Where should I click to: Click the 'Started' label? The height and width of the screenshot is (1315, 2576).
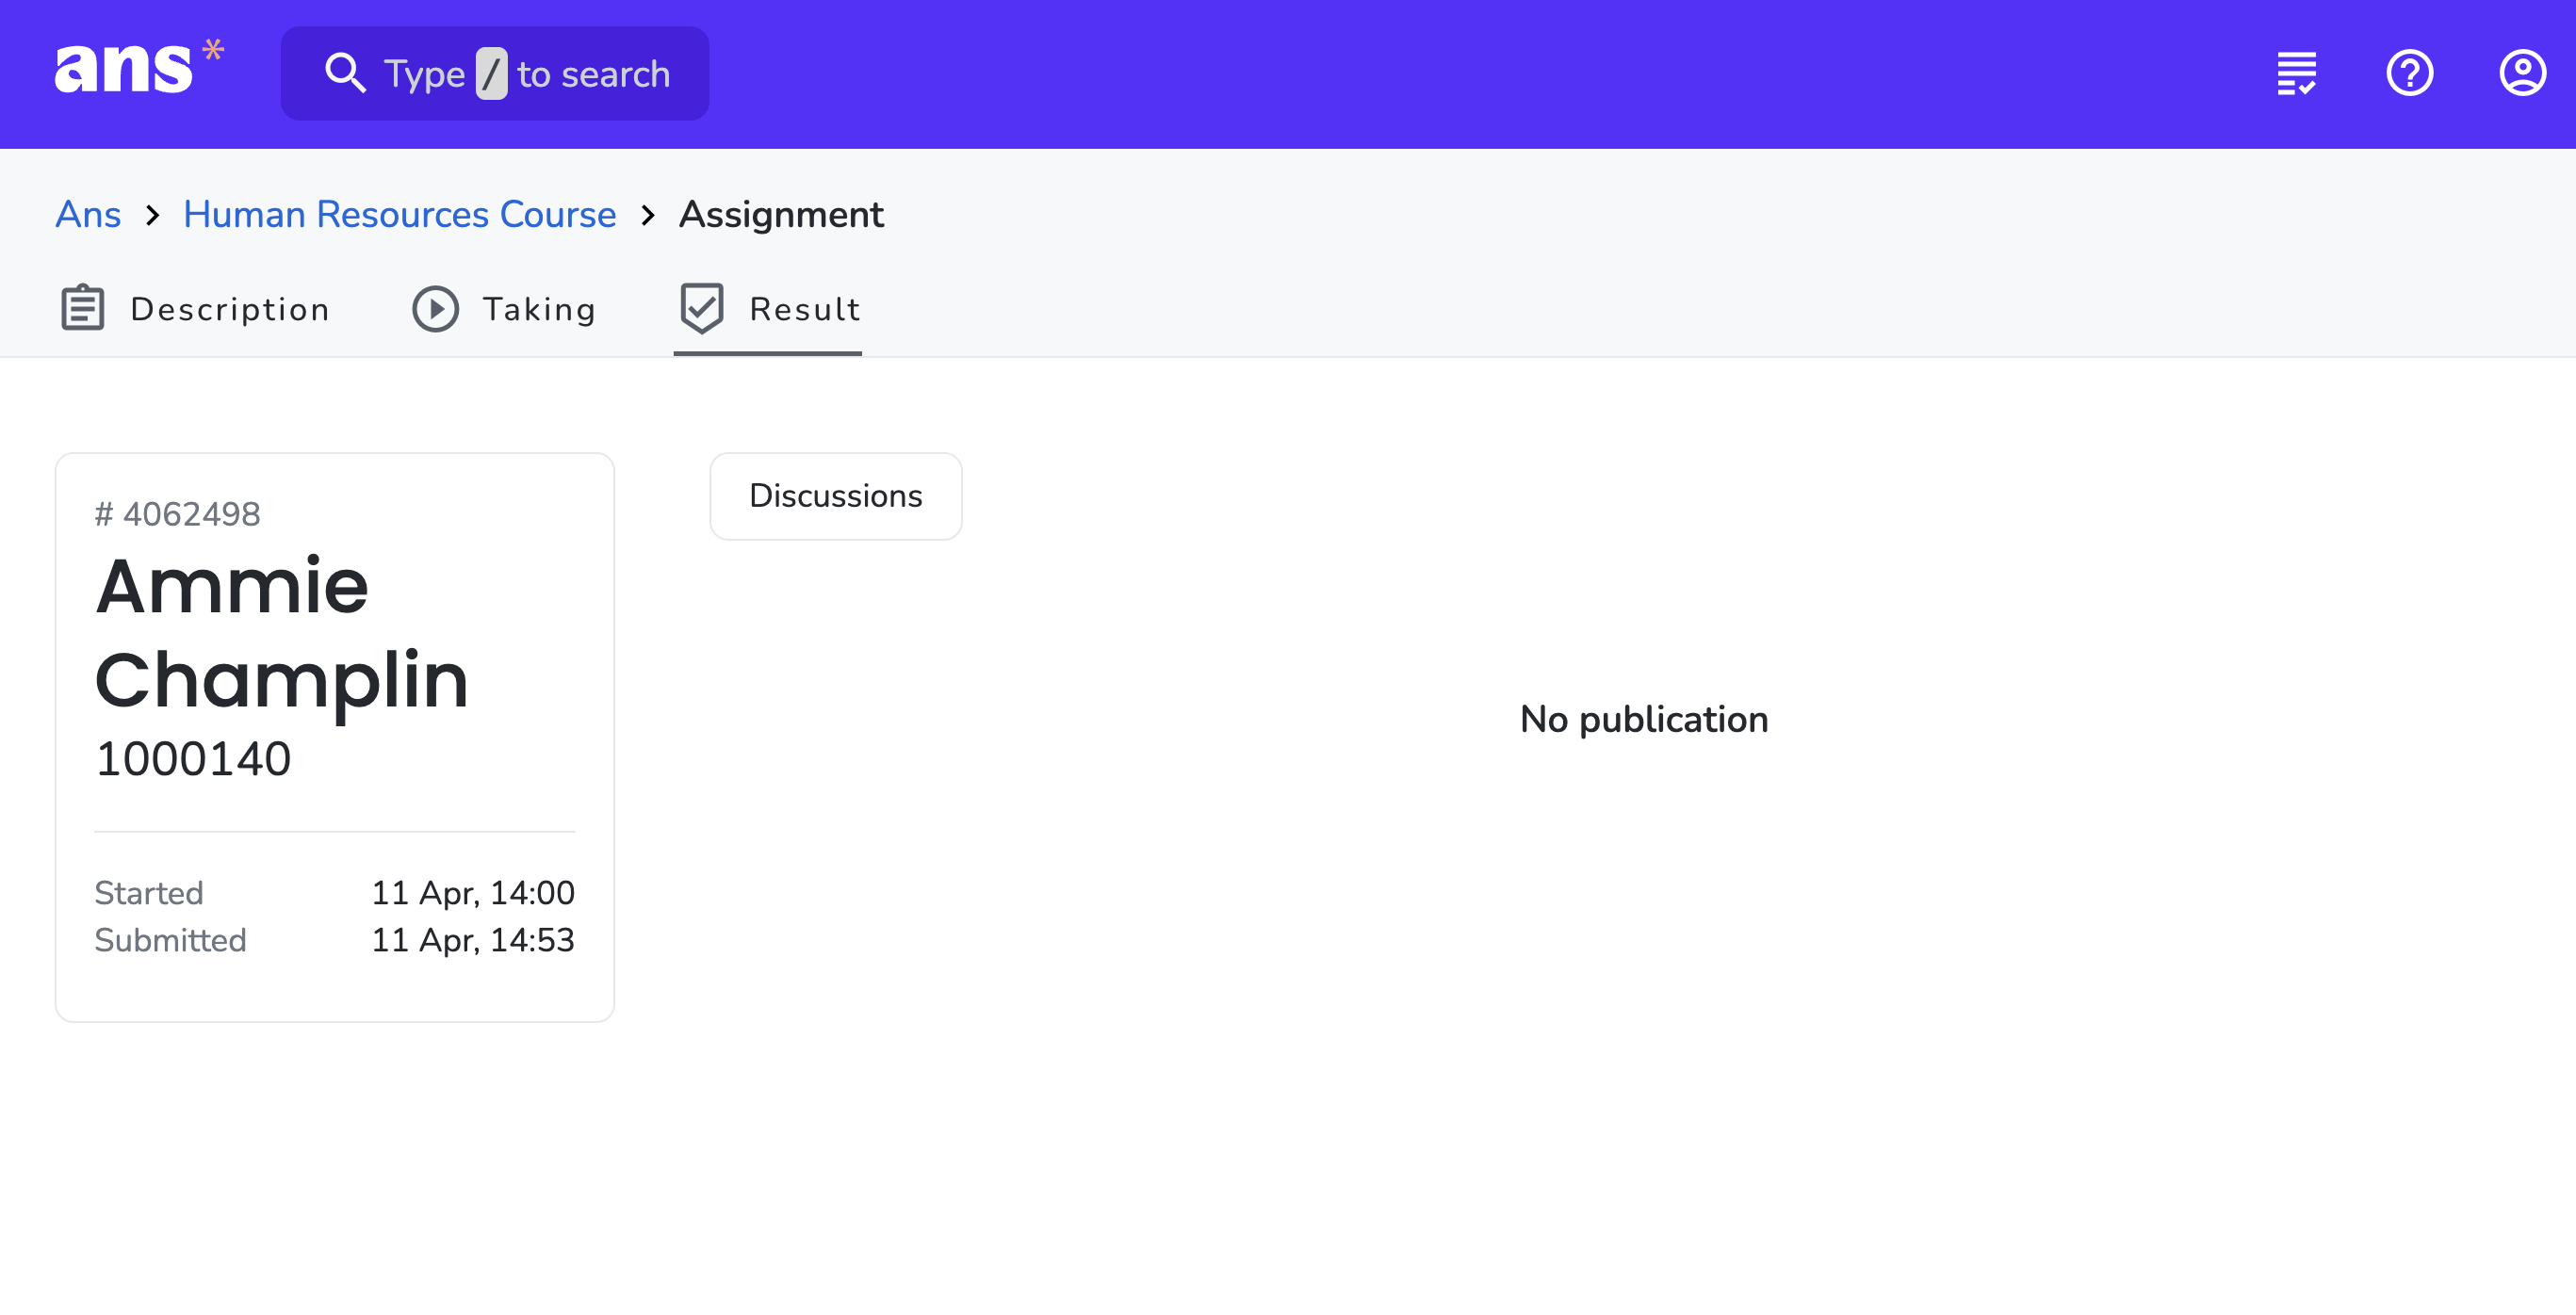pos(148,892)
